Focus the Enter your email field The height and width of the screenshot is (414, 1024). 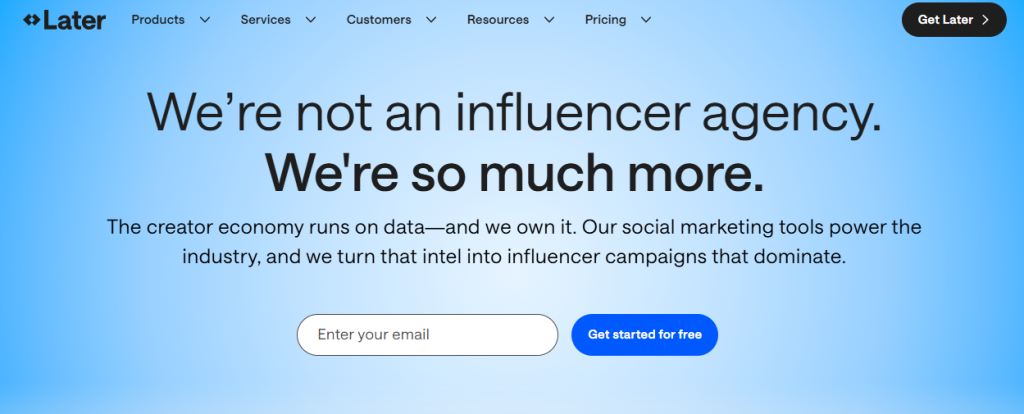click(x=427, y=335)
